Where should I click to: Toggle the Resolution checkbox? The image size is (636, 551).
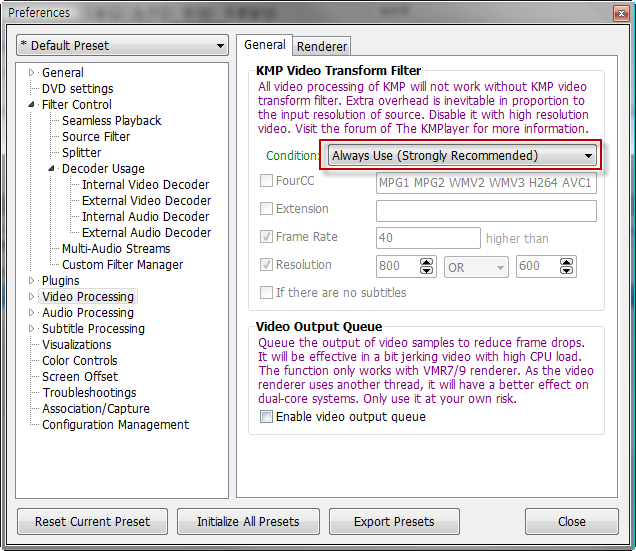[266, 265]
